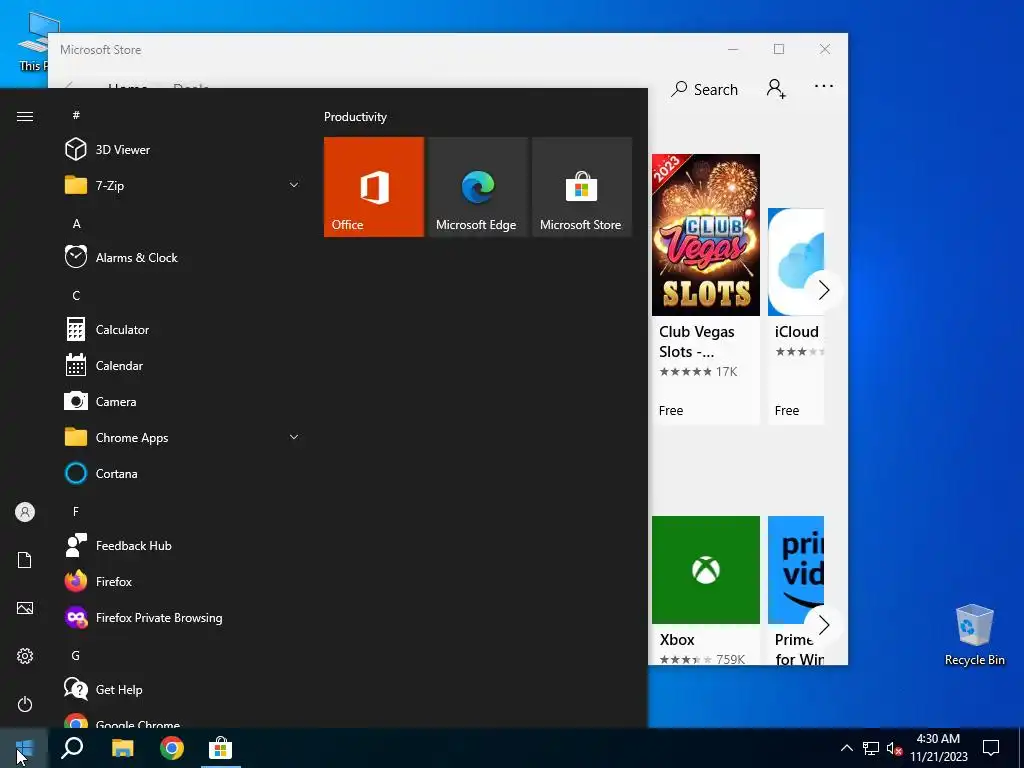Jump to apps via '#' letter header
This screenshot has height=768, width=1024.
click(x=76, y=115)
